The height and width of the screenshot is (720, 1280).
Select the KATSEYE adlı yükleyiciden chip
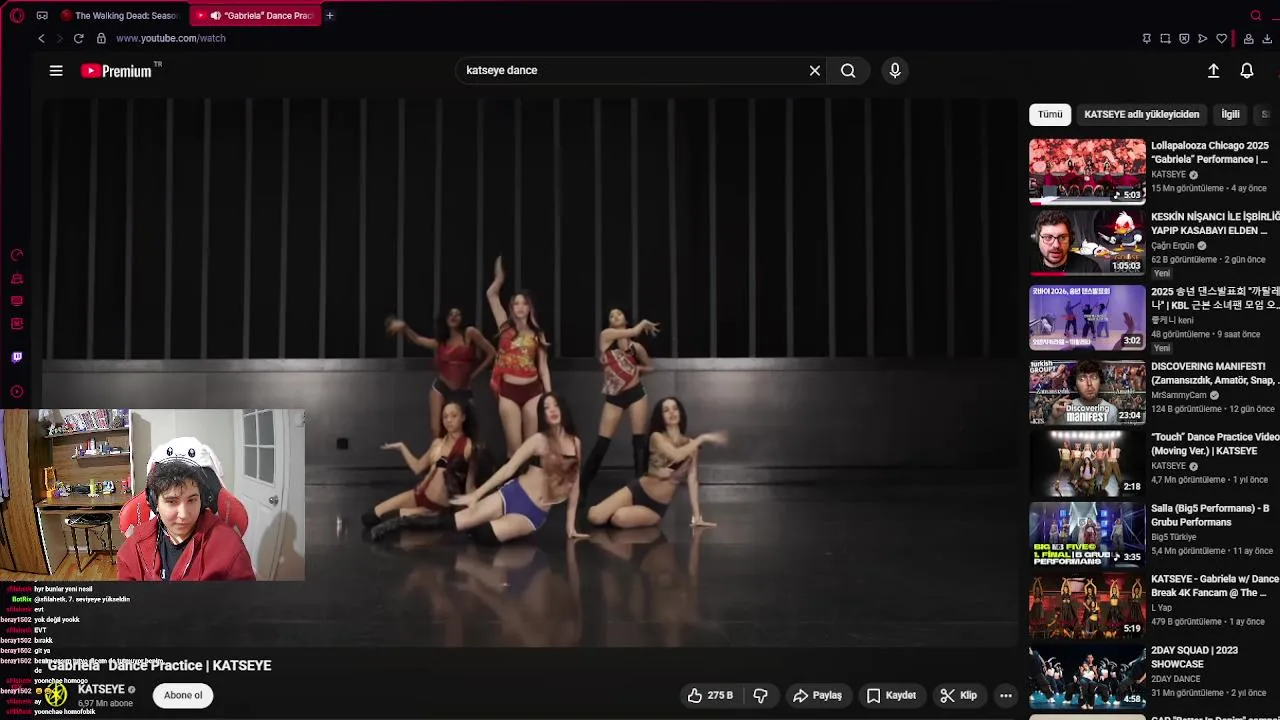click(x=1141, y=114)
